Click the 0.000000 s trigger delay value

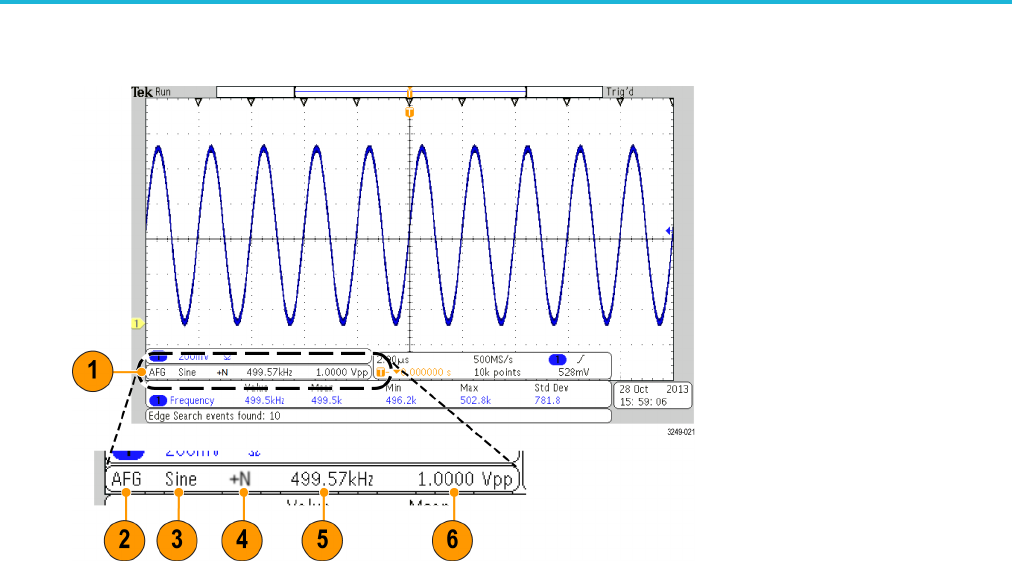426,373
